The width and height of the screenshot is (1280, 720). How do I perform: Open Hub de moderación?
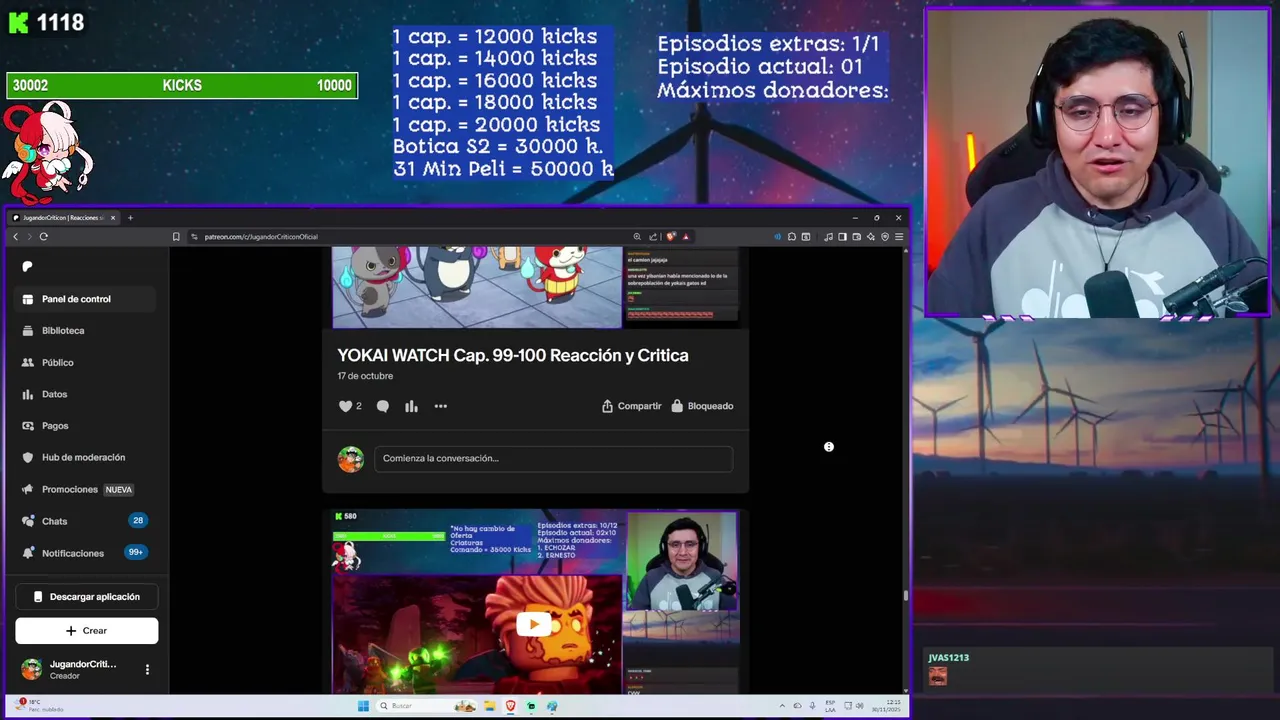point(86,457)
